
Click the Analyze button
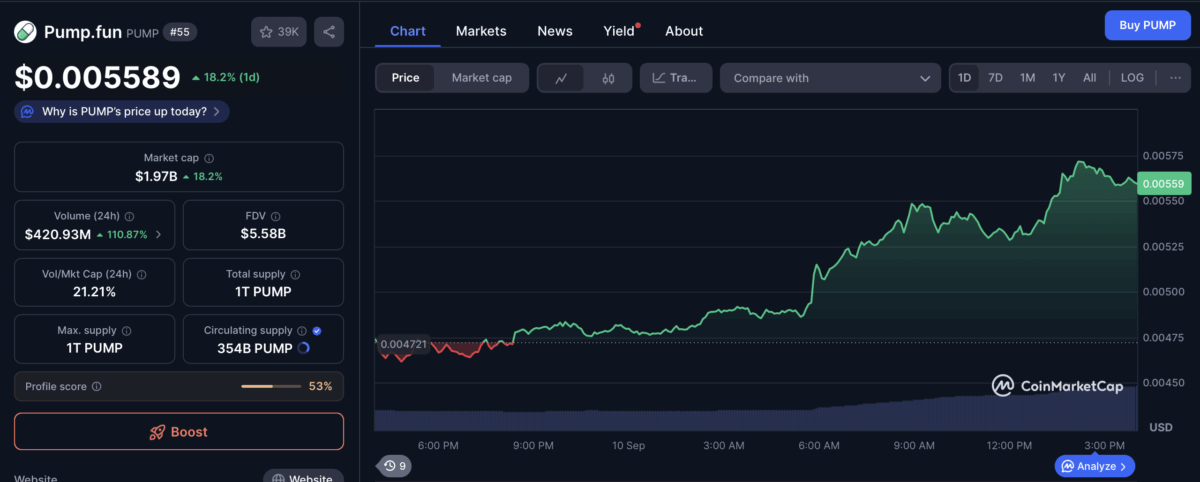tap(1095, 466)
